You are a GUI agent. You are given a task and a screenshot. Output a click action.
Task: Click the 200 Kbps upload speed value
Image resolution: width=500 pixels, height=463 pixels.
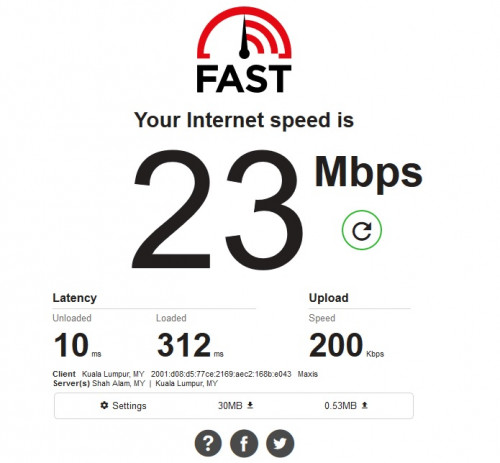click(346, 345)
